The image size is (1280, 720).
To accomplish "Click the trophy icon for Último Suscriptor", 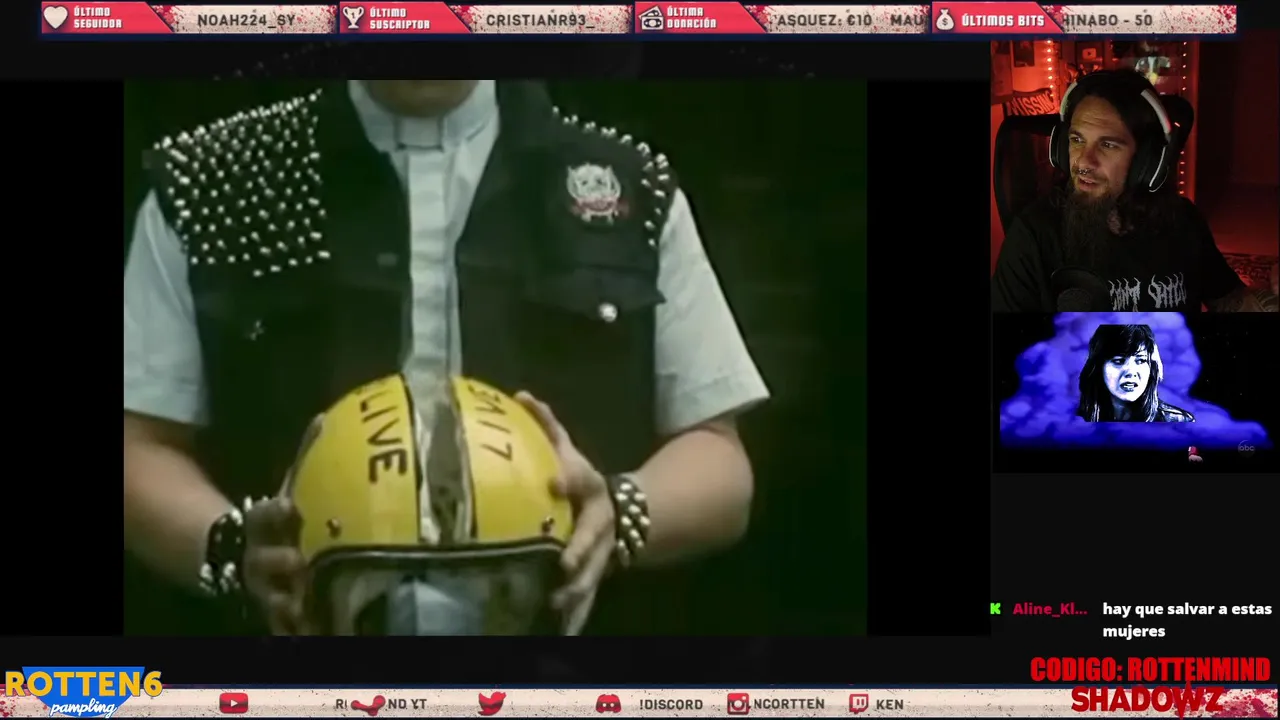I will pos(352,18).
